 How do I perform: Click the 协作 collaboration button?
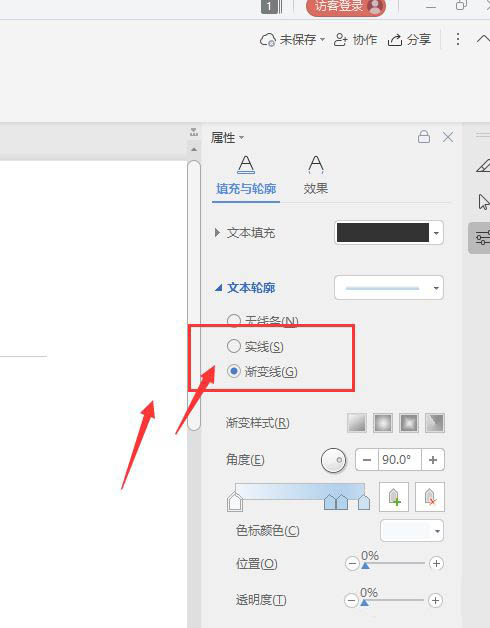[x=355, y=40]
